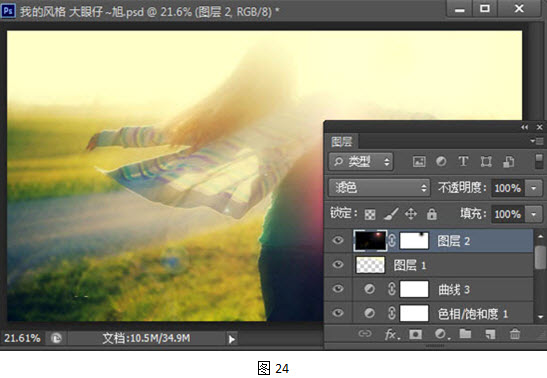Click the lock all padlock button
This screenshot has width=547, height=378.
[432, 214]
